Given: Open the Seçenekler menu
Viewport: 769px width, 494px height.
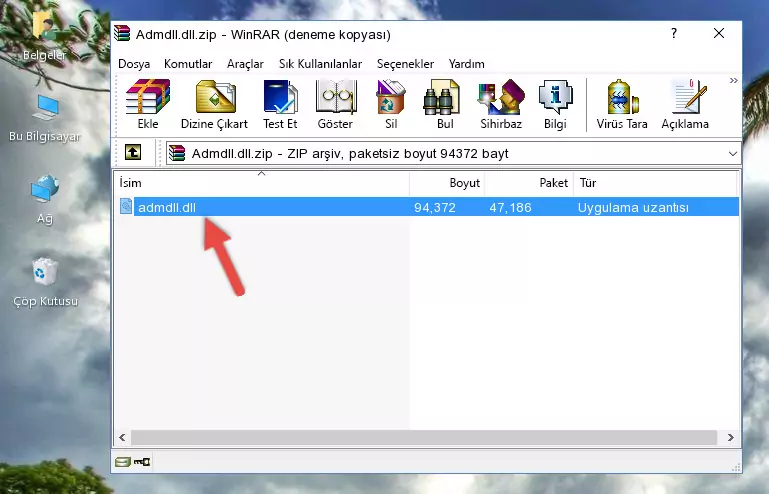Looking at the screenshot, I should 405,64.
